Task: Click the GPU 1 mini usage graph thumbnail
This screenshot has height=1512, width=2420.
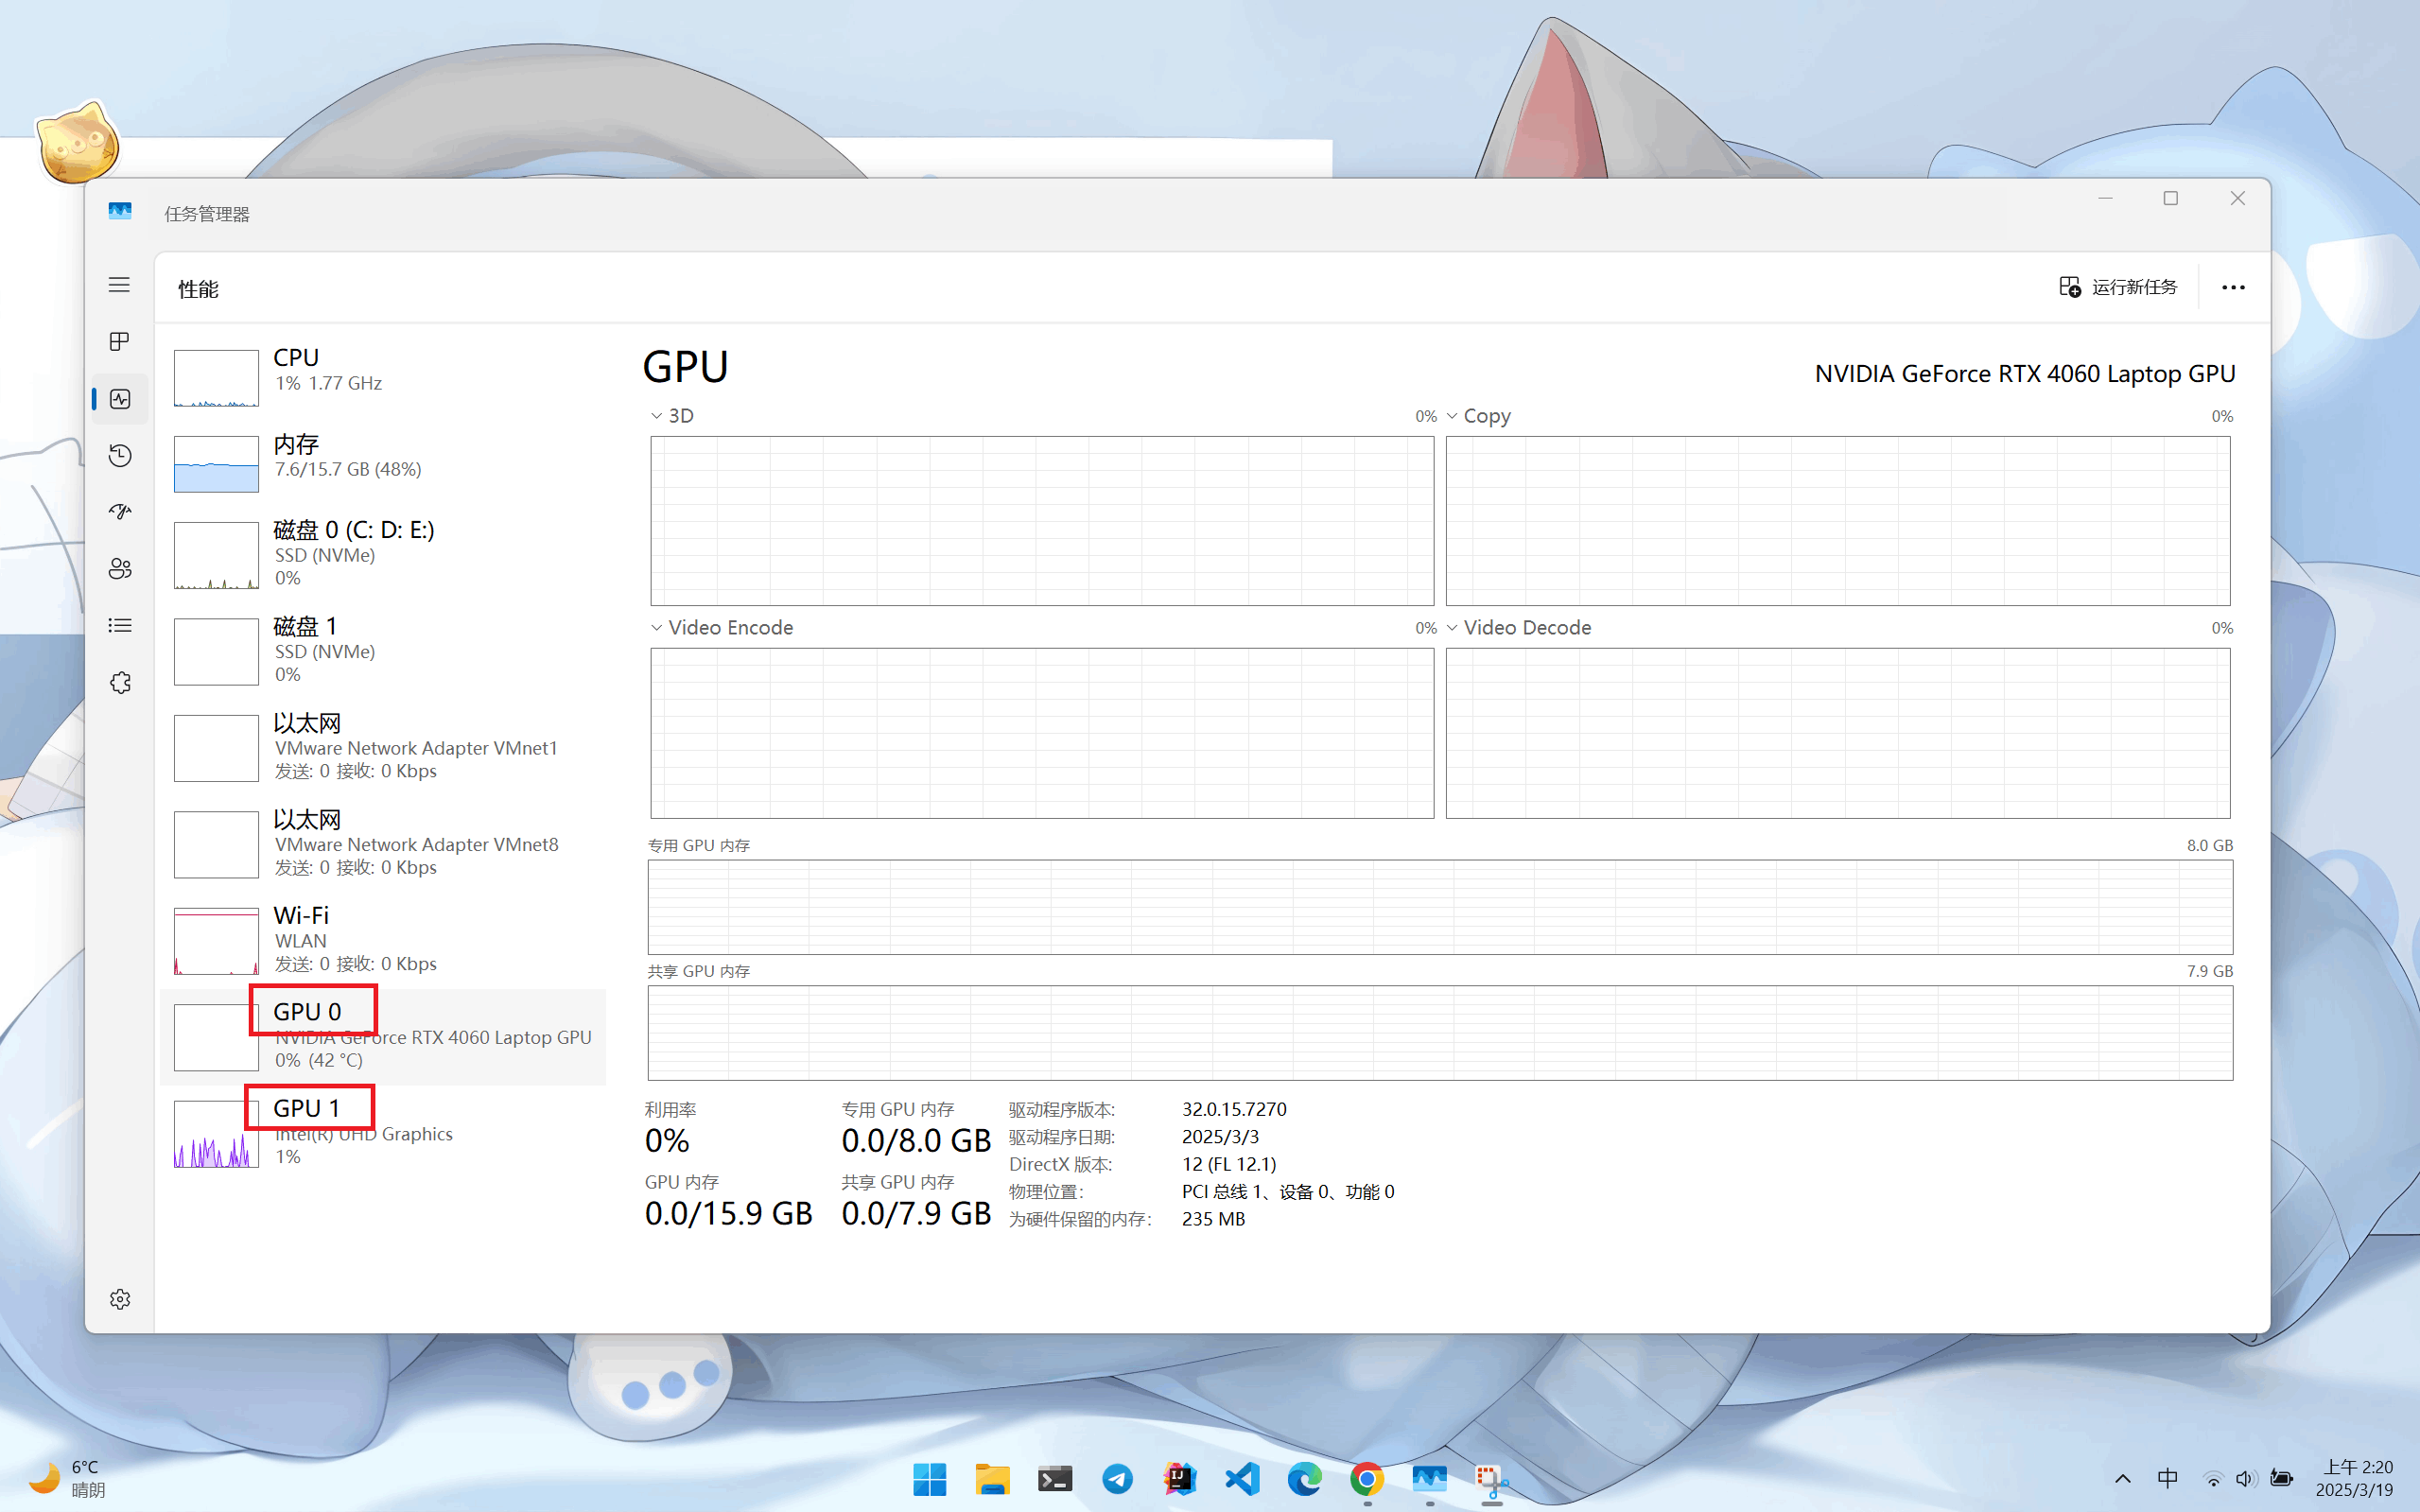Action: [216, 1134]
